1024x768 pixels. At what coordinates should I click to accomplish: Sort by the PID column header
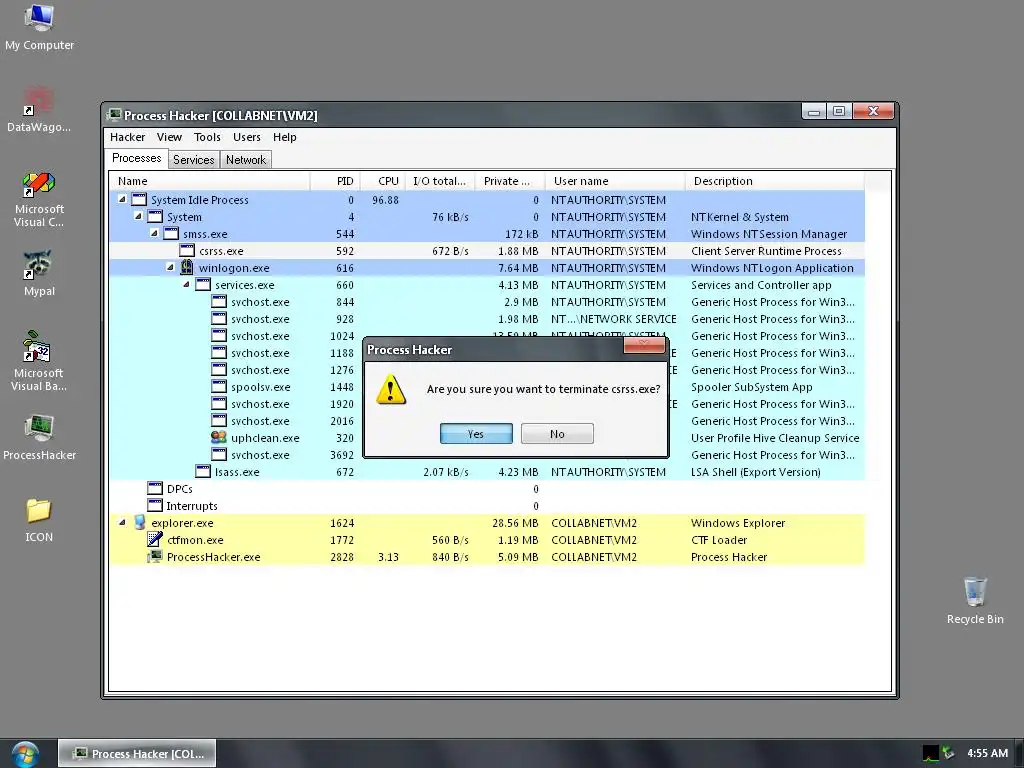point(334,181)
